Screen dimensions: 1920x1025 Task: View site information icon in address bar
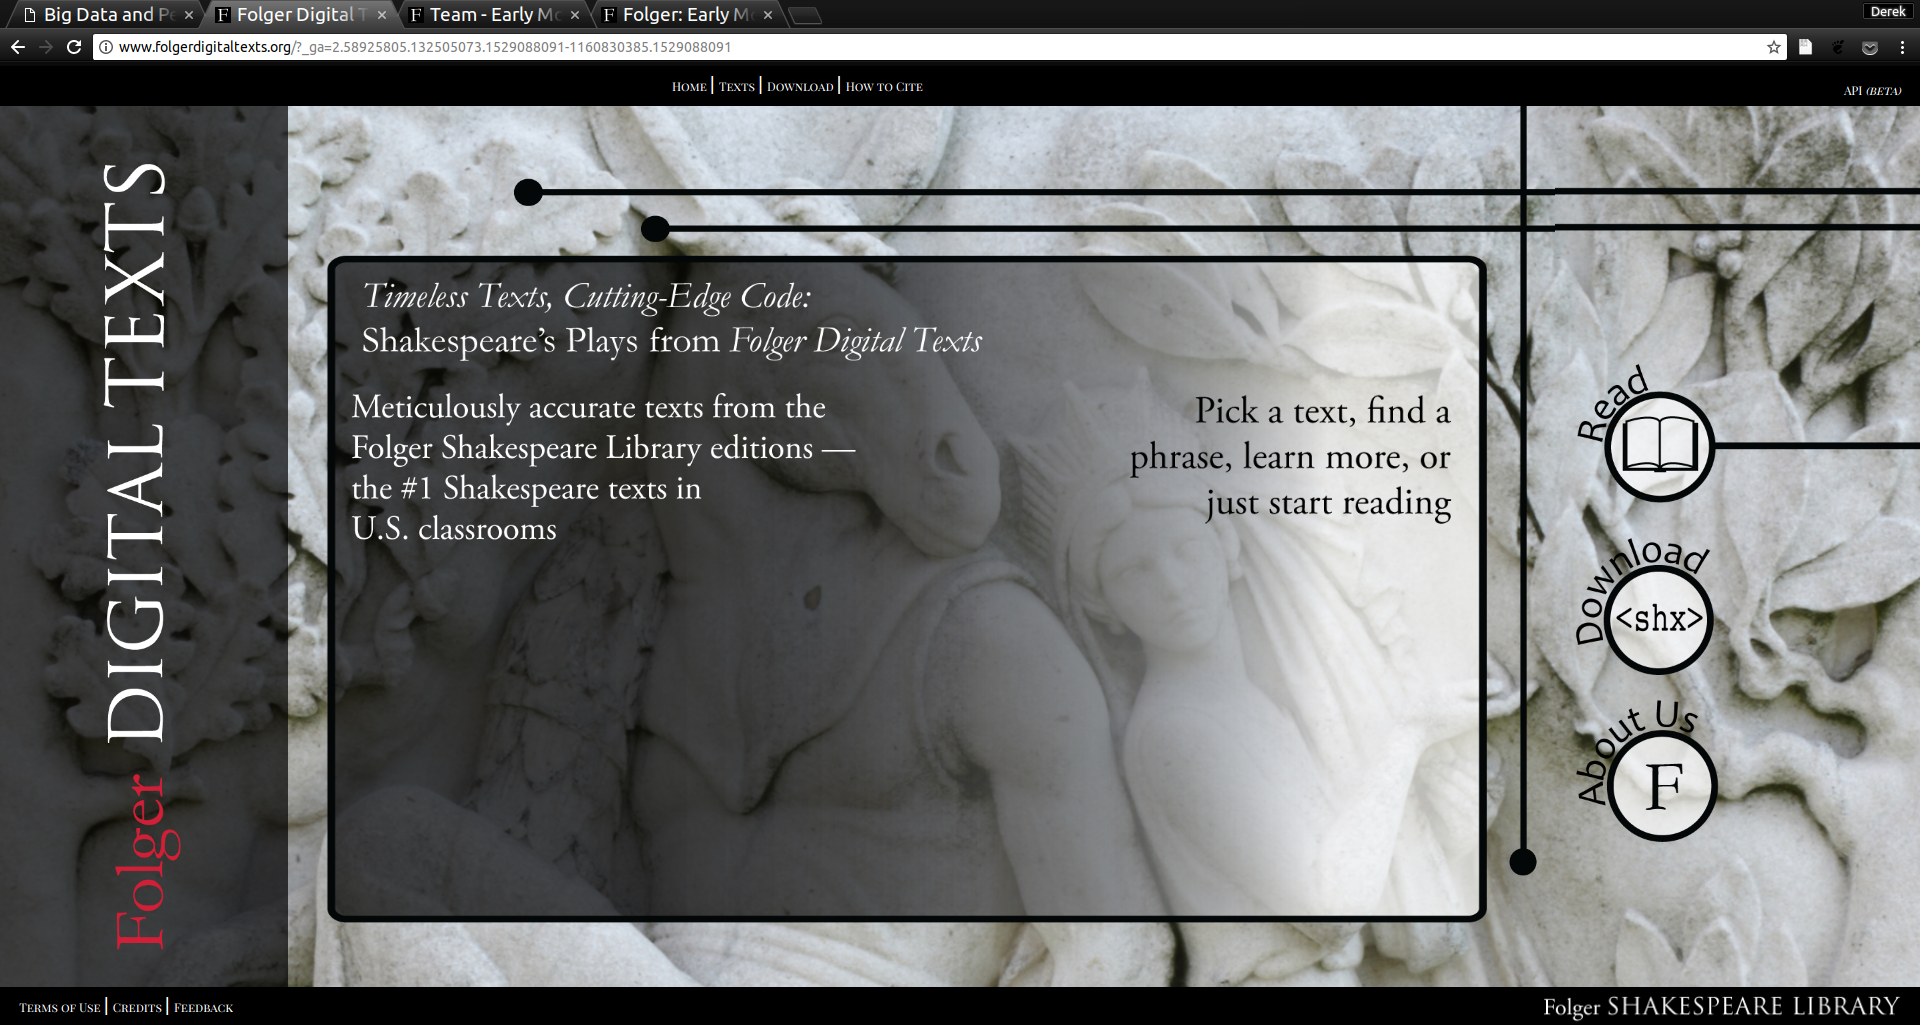(x=105, y=47)
